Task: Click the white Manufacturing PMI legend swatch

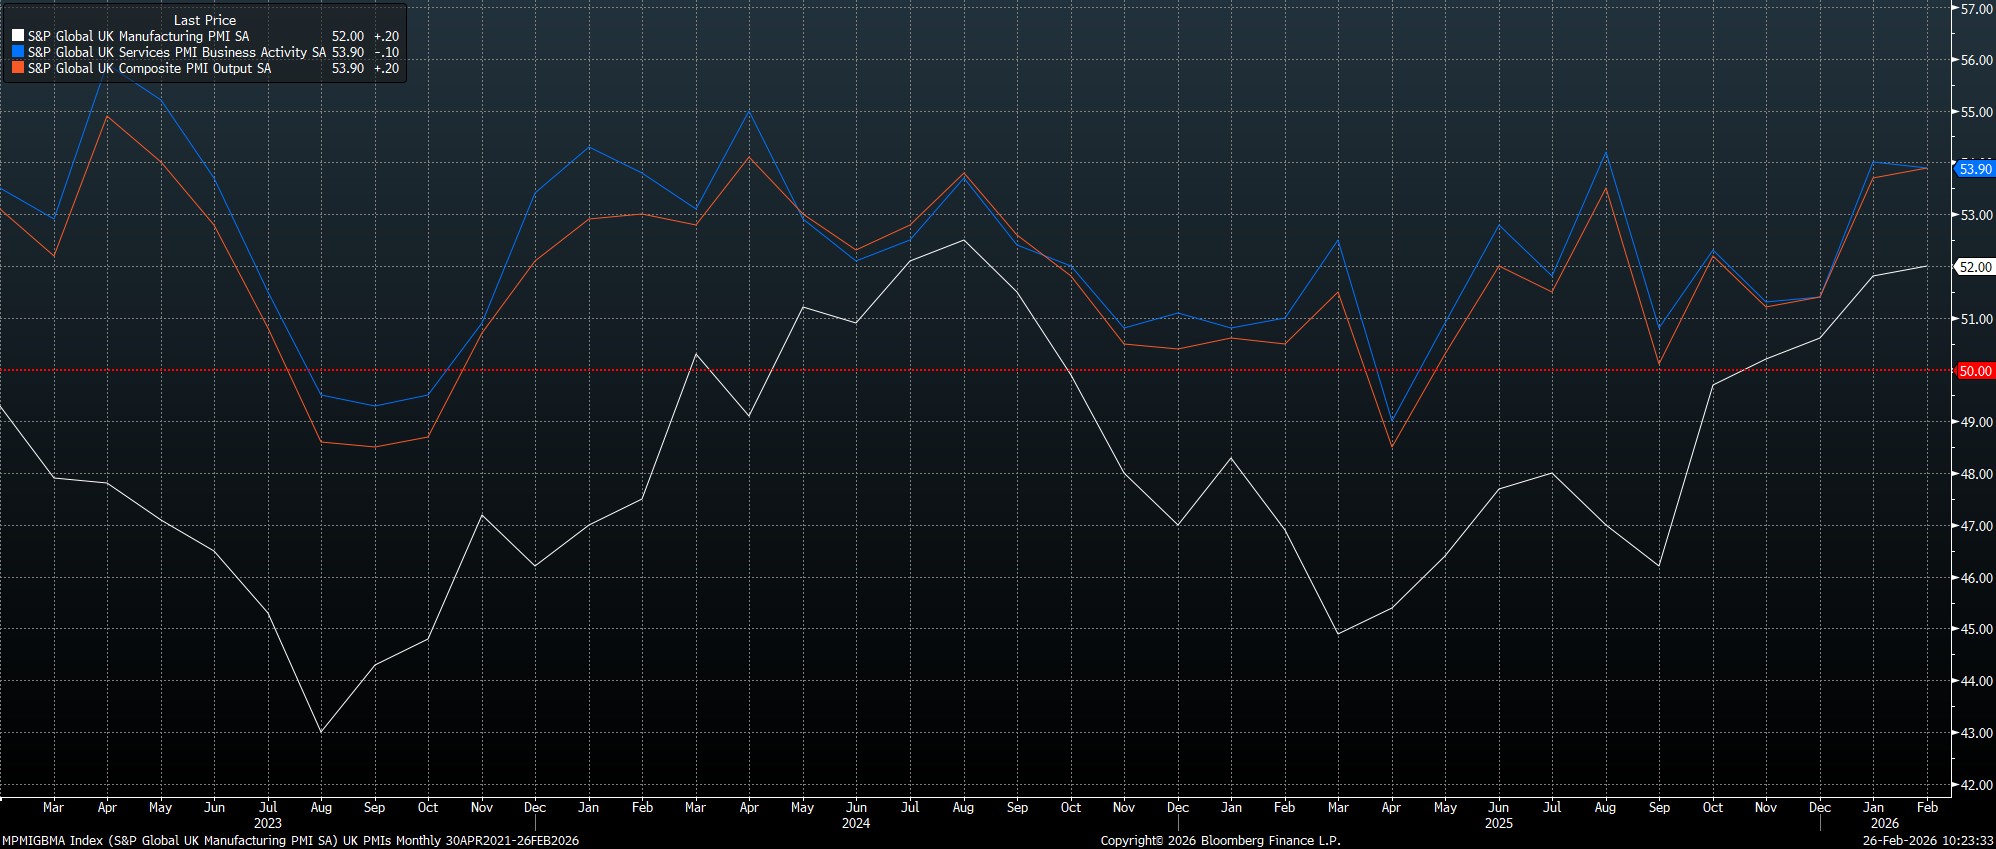Action: tap(18, 36)
